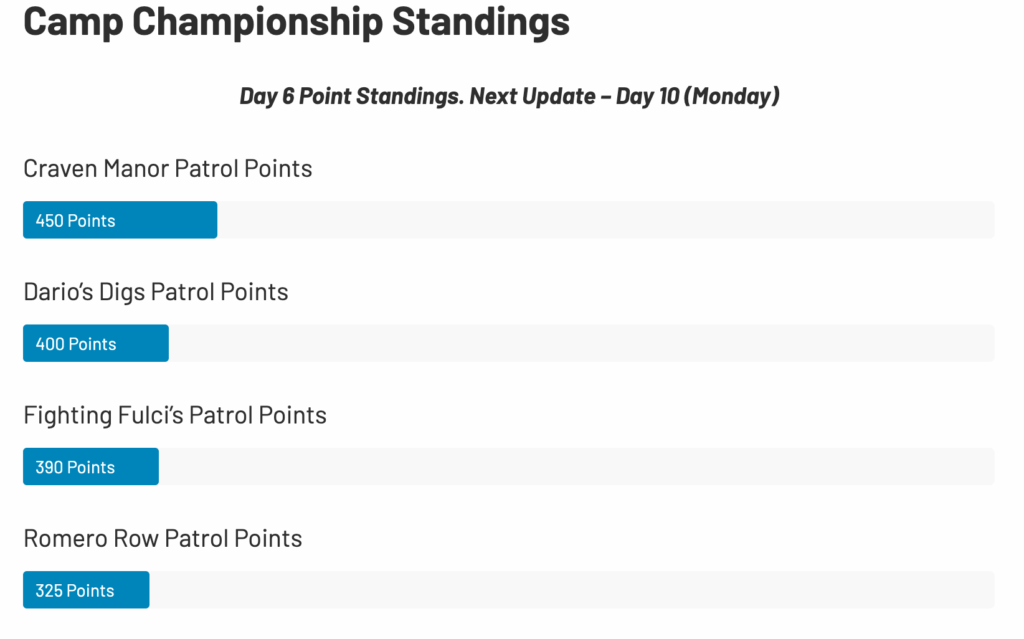The width and height of the screenshot is (1024, 639).
Task: Click the "325 Points" text in Romero Row bar
Action: (74, 591)
